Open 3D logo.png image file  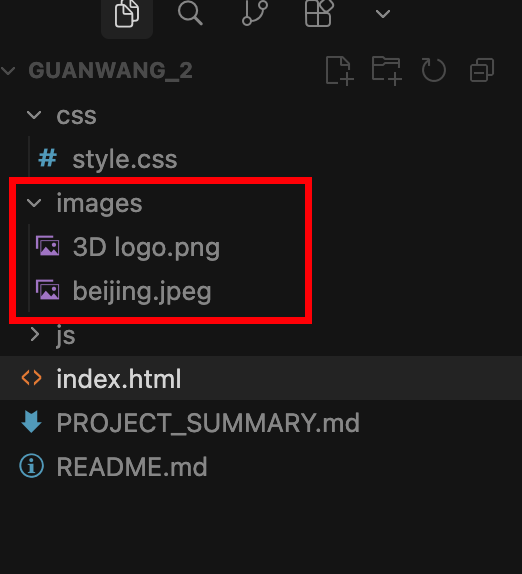click(146, 247)
